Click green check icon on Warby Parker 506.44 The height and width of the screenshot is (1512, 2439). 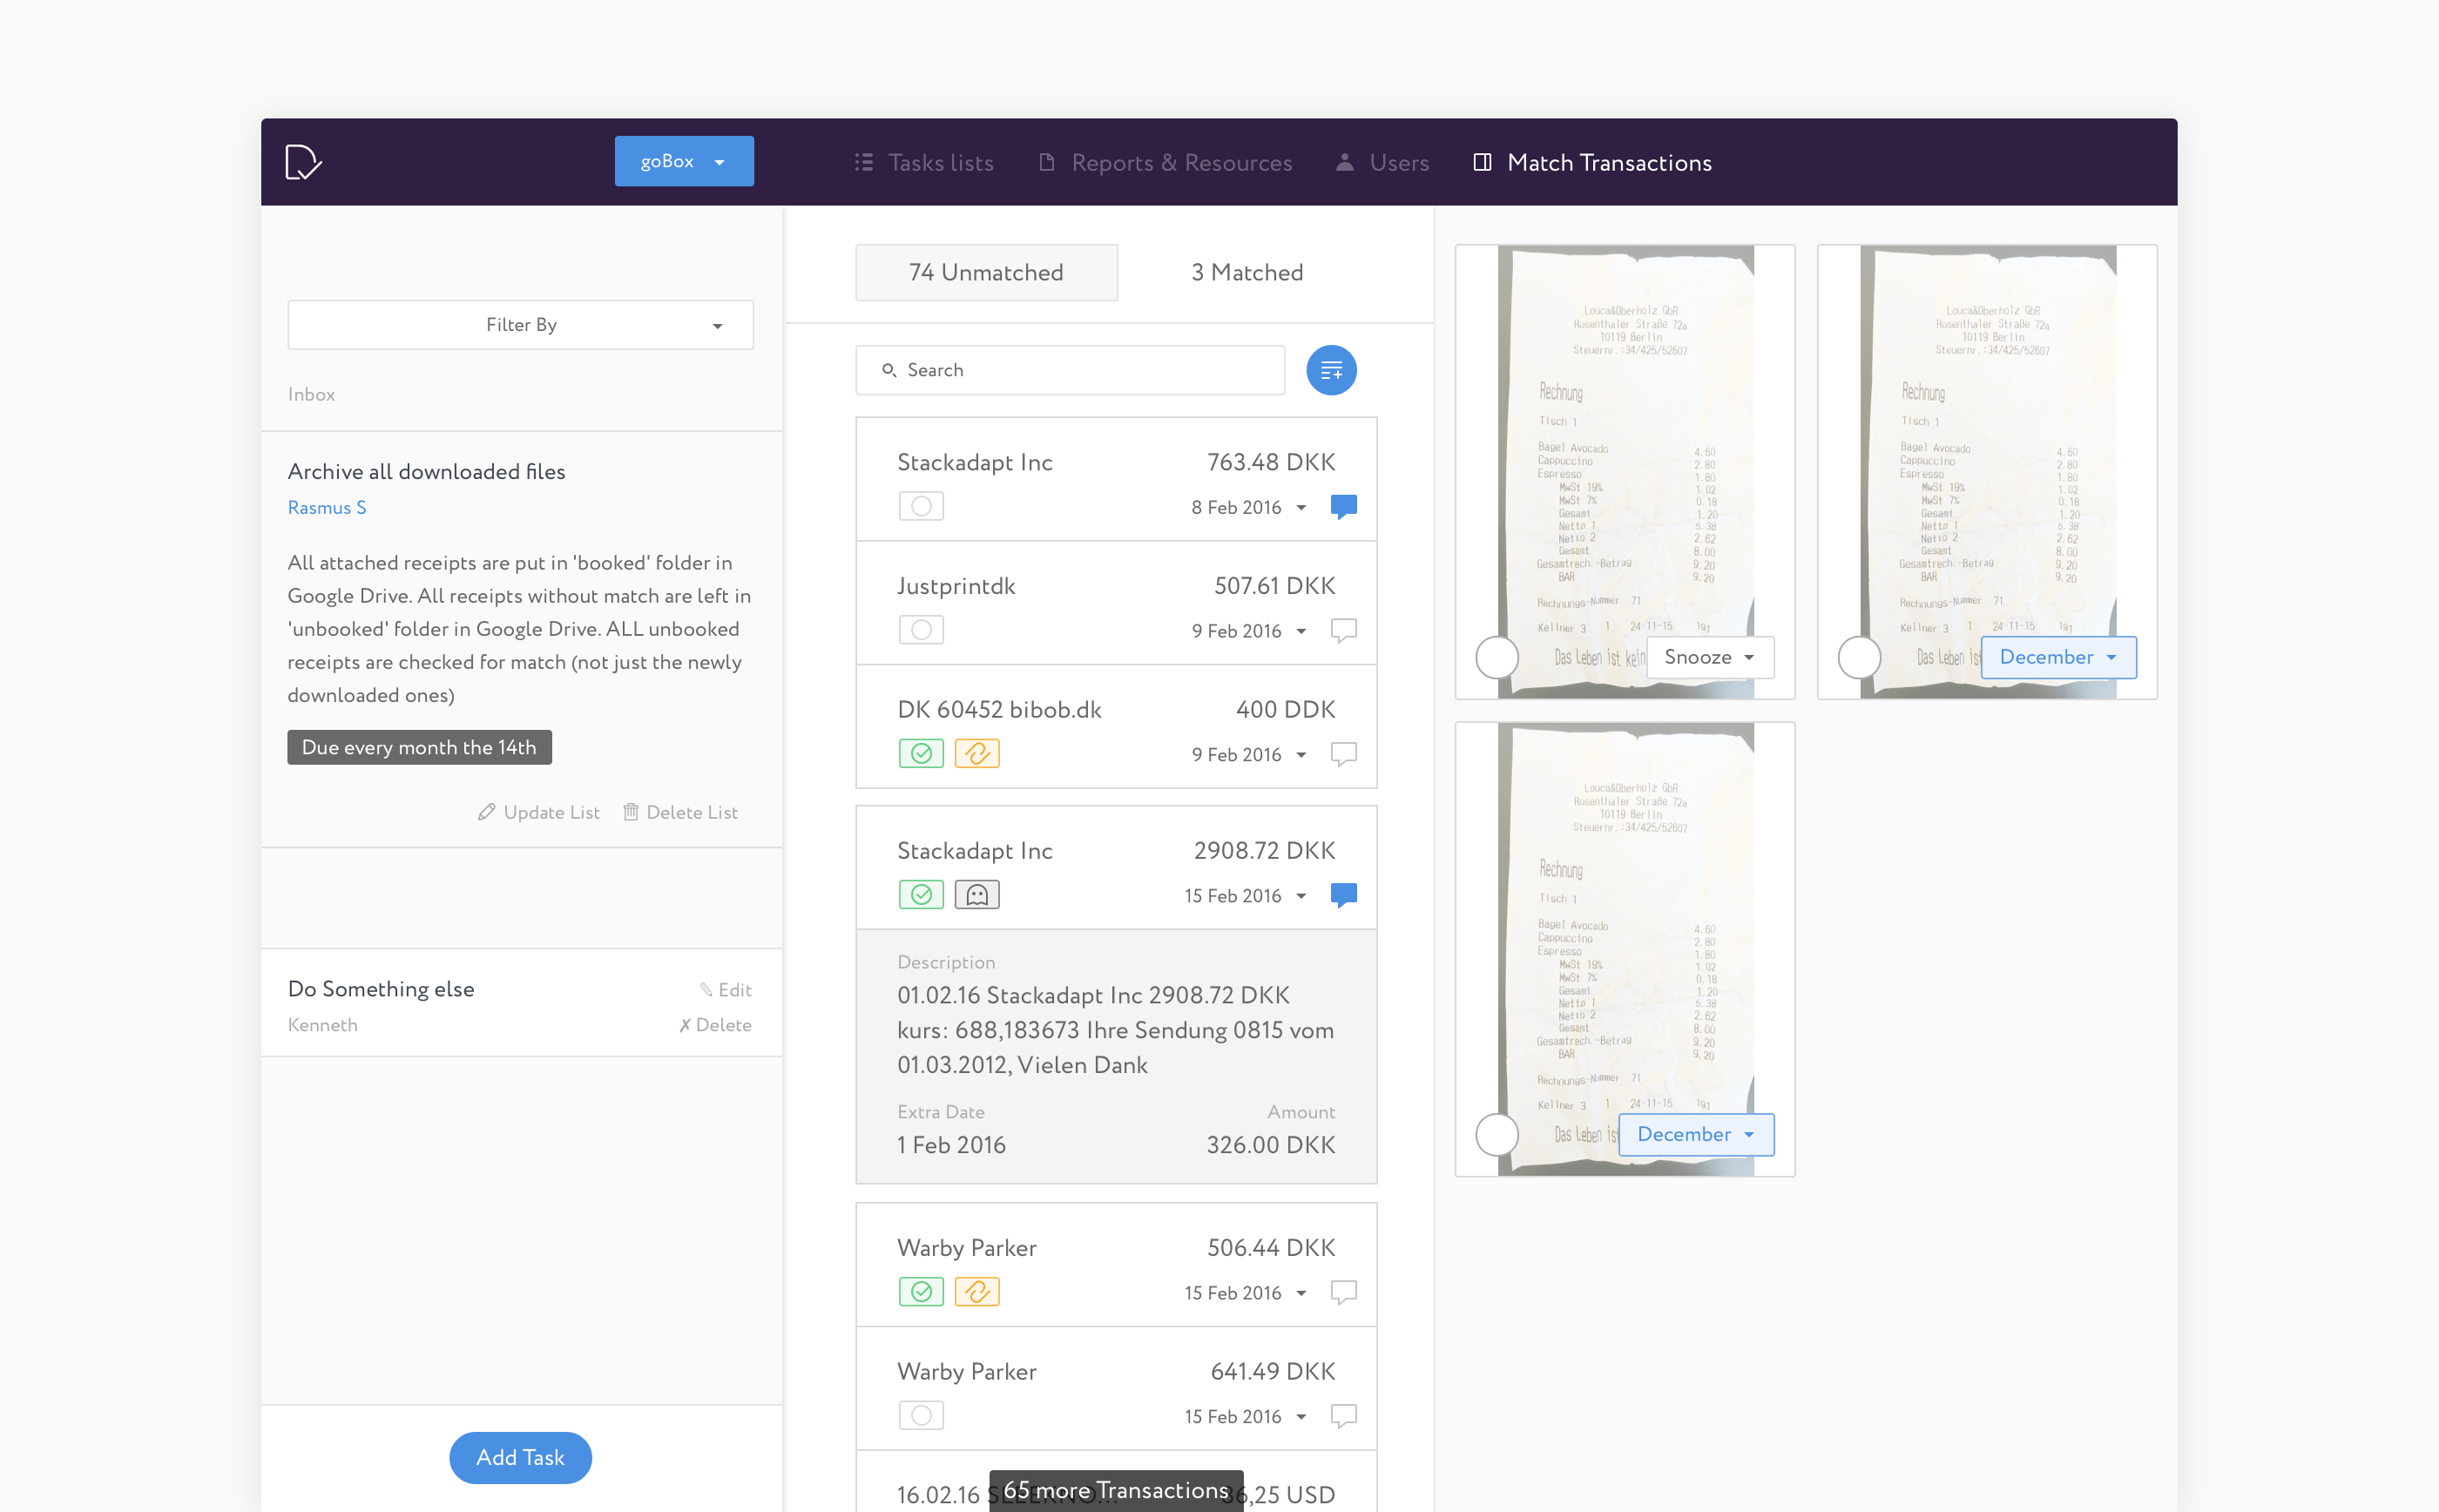[920, 1291]
